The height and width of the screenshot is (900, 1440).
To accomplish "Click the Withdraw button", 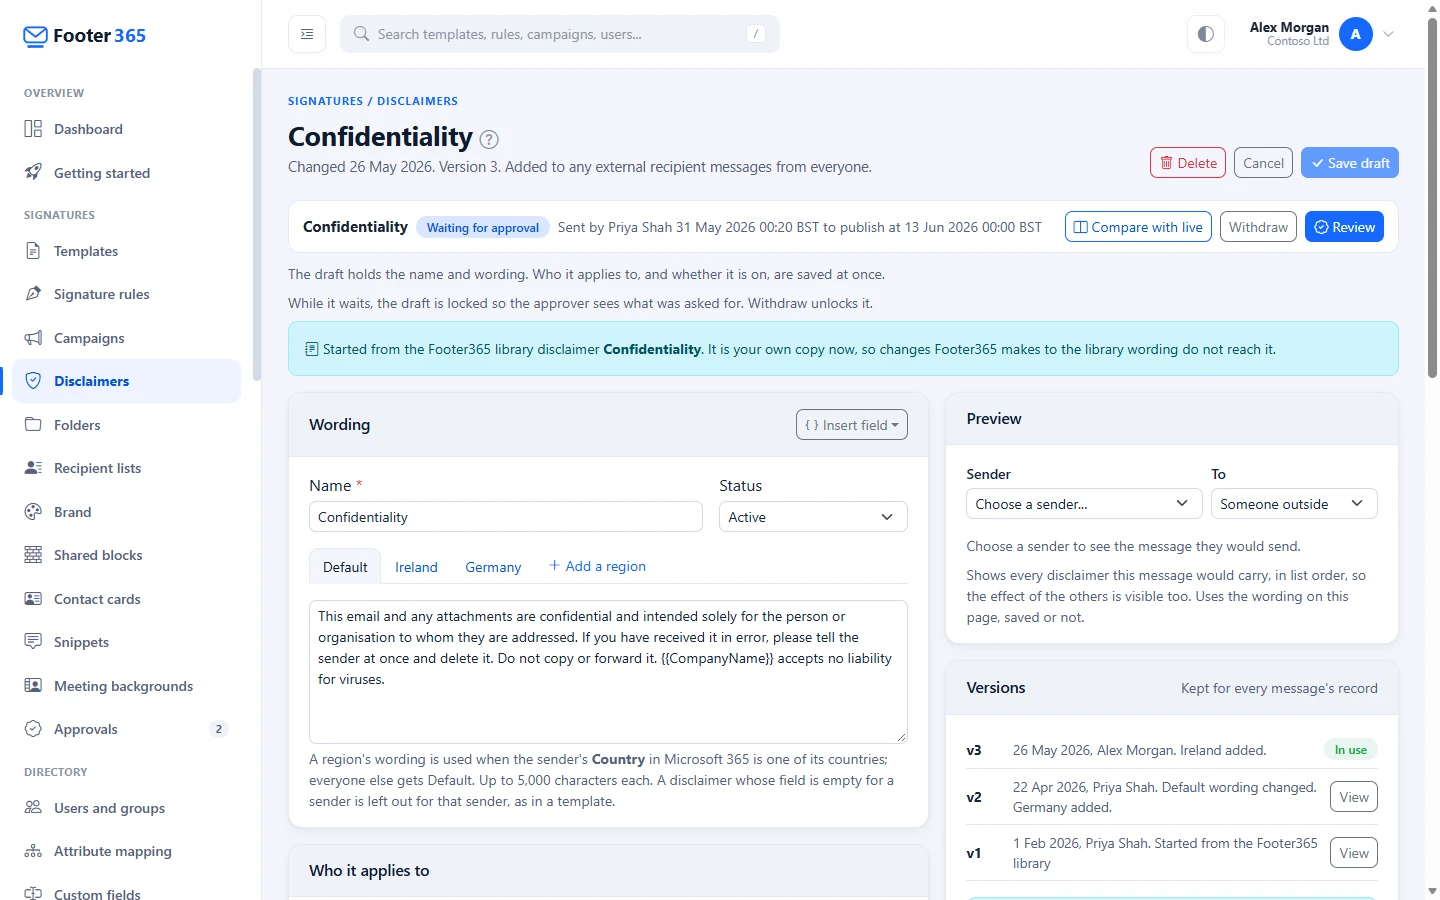I will point(1258,227).
